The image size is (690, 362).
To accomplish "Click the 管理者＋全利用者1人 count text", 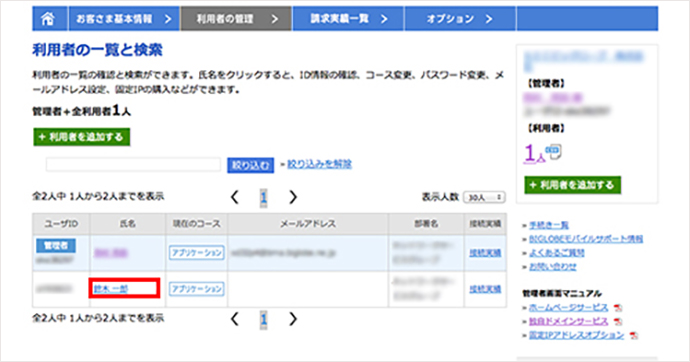I will coord(81,111).
